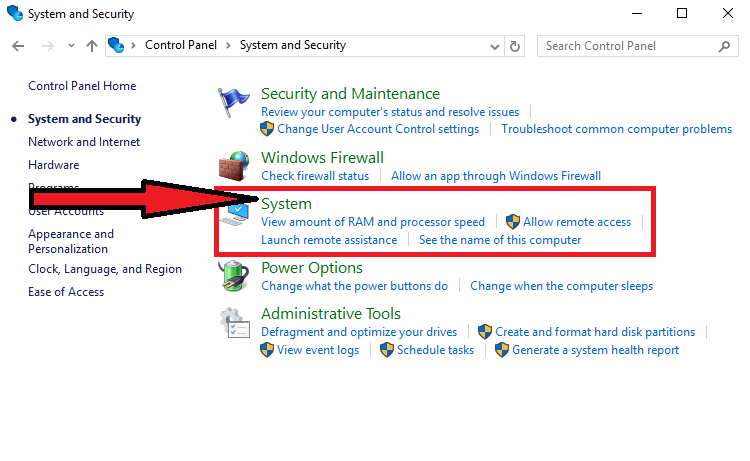Open recent locations dropdown arrow
This screenshot has width=750, height=461.
tap(68, 46)
